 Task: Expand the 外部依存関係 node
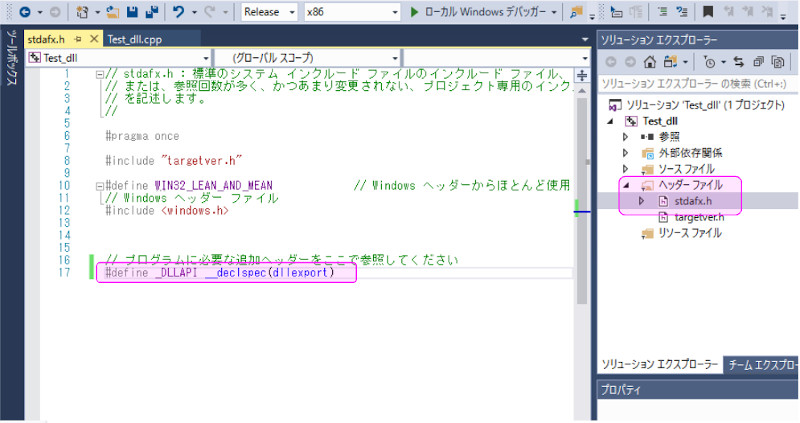coord(626,153)
